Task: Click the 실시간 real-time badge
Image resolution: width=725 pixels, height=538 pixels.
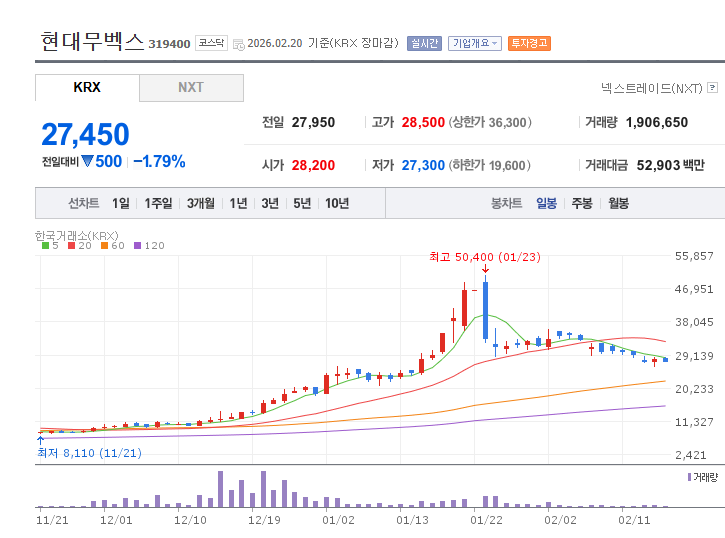Action: [424, 43]
